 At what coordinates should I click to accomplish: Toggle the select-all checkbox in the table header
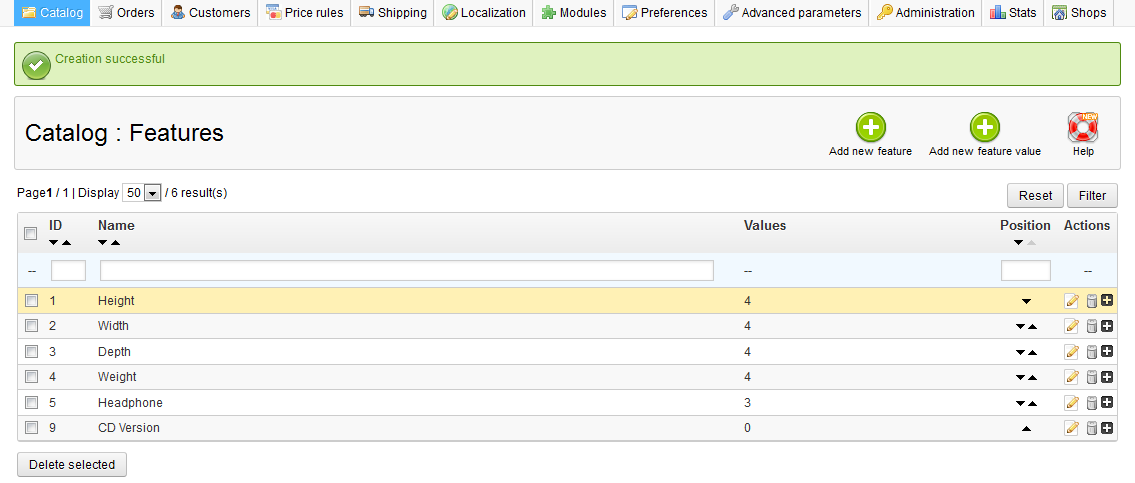31,232
